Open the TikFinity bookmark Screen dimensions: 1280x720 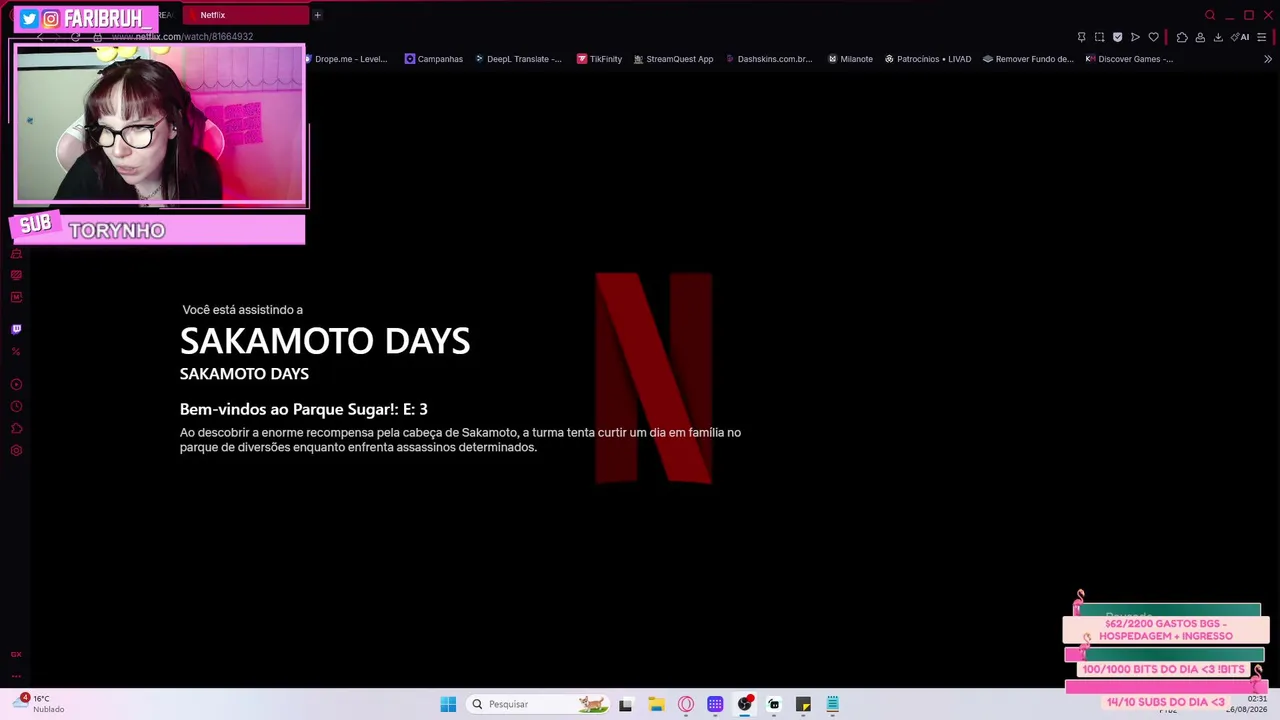click(x=600, y=59)
